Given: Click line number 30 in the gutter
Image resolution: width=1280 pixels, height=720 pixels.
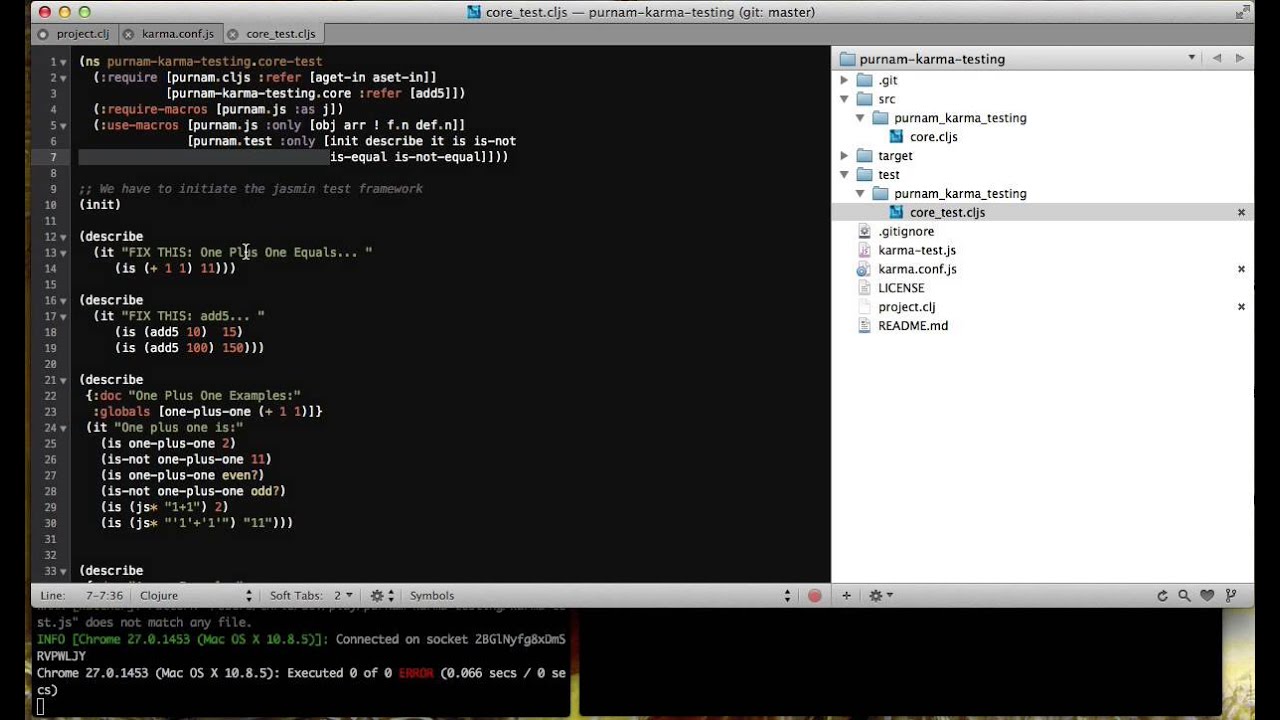Looking at the screenshot, I should 50,523.
